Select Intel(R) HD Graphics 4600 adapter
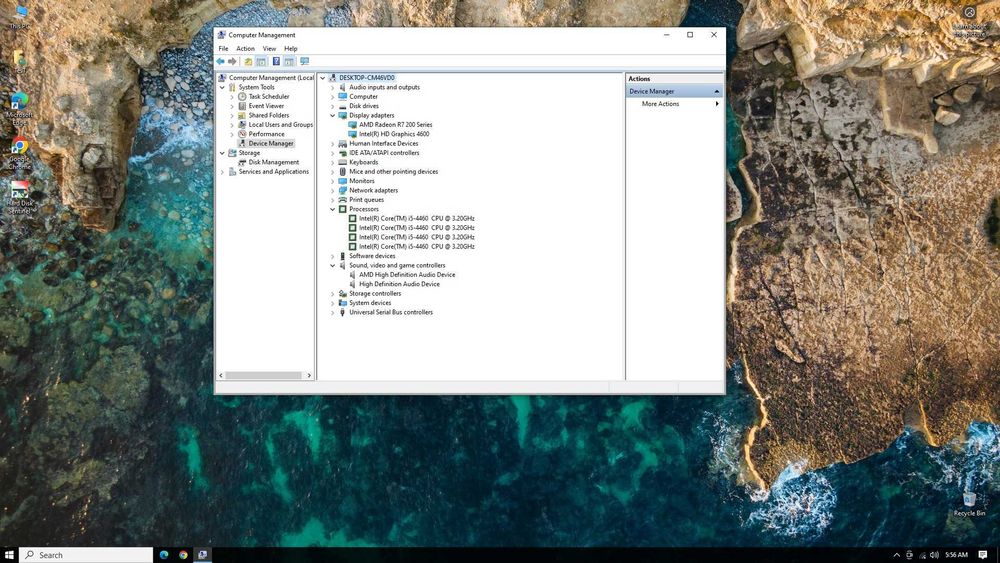Viewport: 1000px width, 563px height. [x=393, y=134]
